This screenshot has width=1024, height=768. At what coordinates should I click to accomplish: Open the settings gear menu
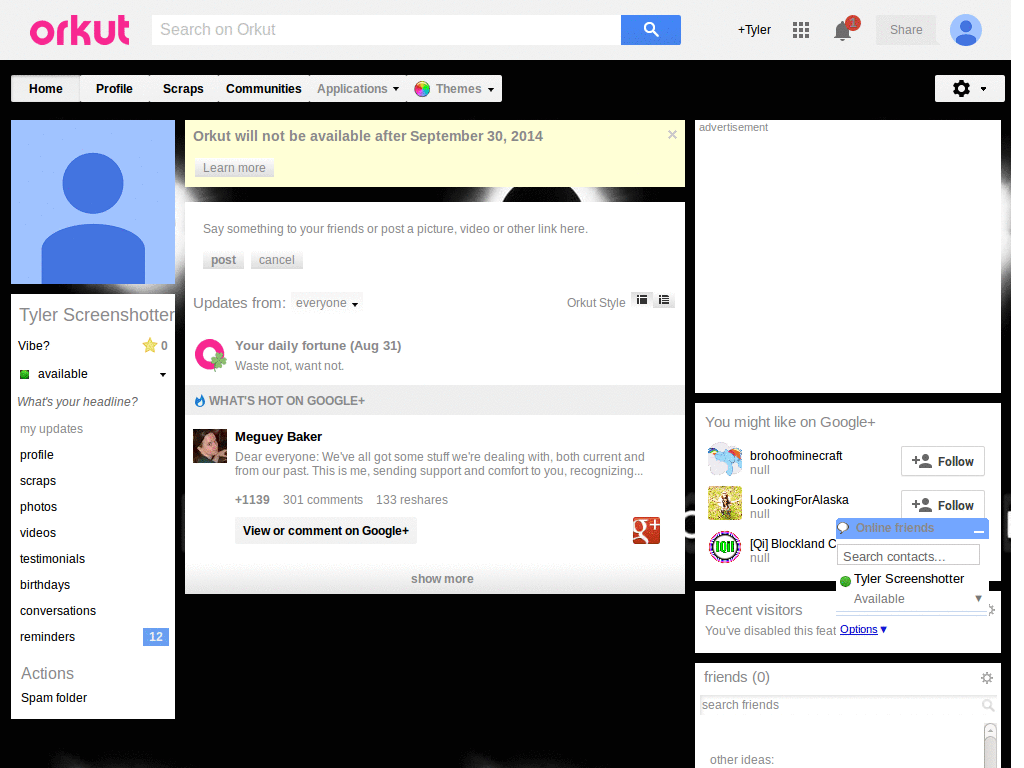pos(969,88)
